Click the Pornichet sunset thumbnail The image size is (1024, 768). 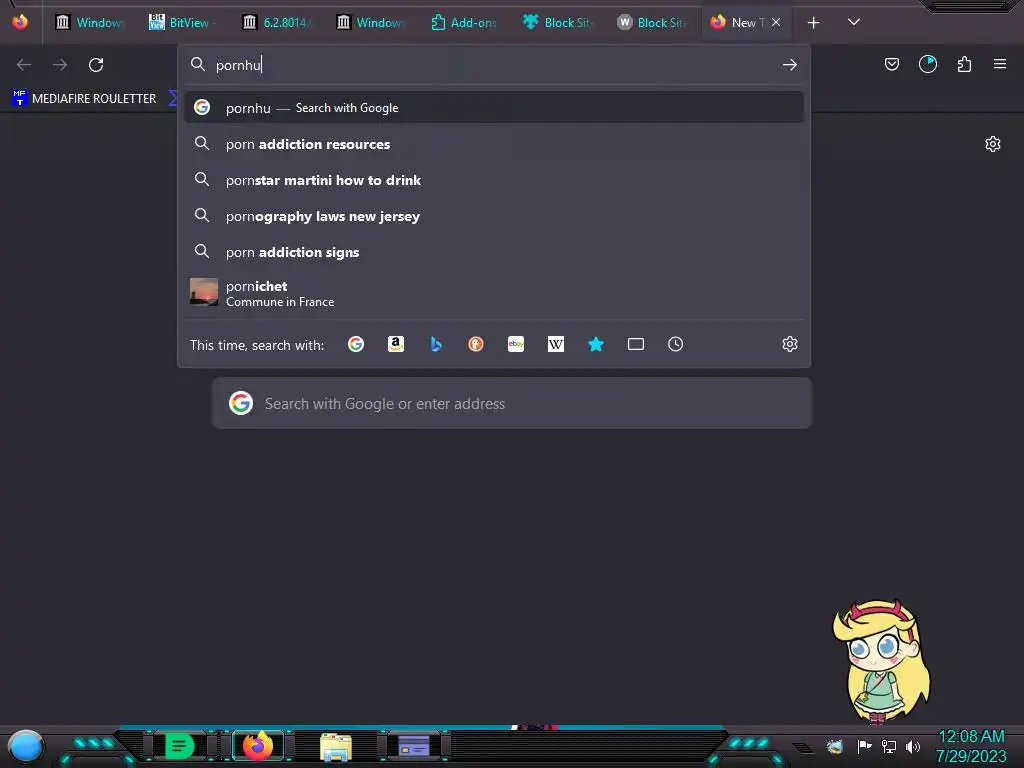(x=204, y=292)
